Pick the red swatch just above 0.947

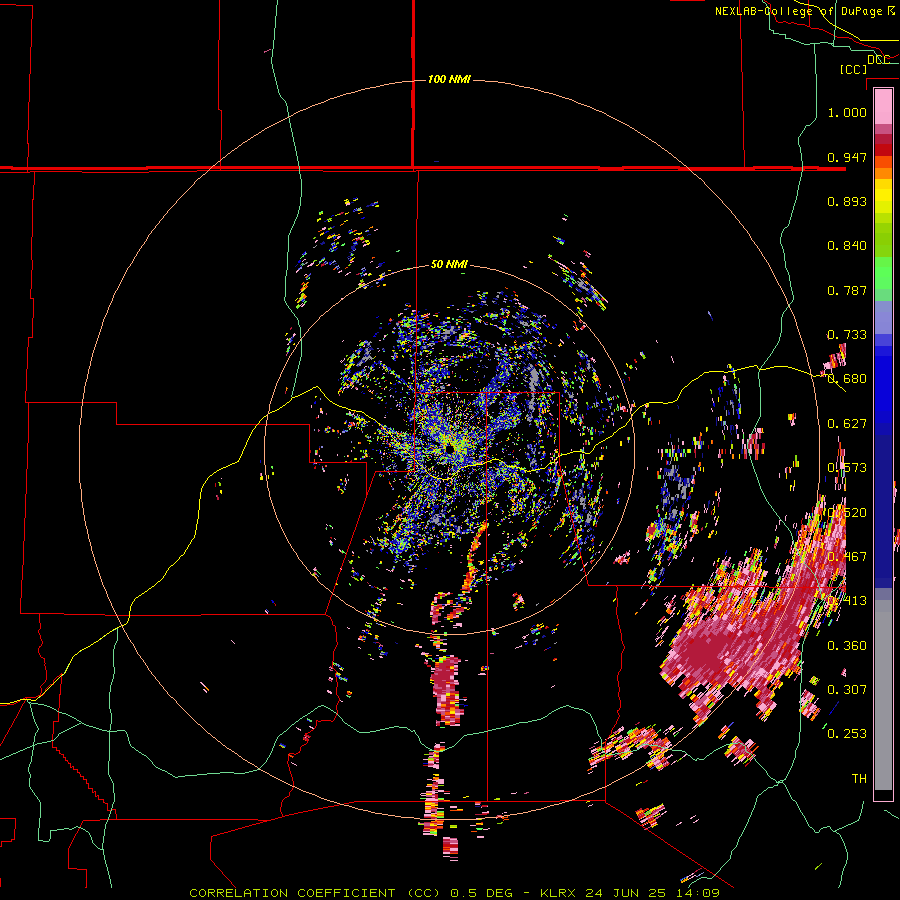883,150
